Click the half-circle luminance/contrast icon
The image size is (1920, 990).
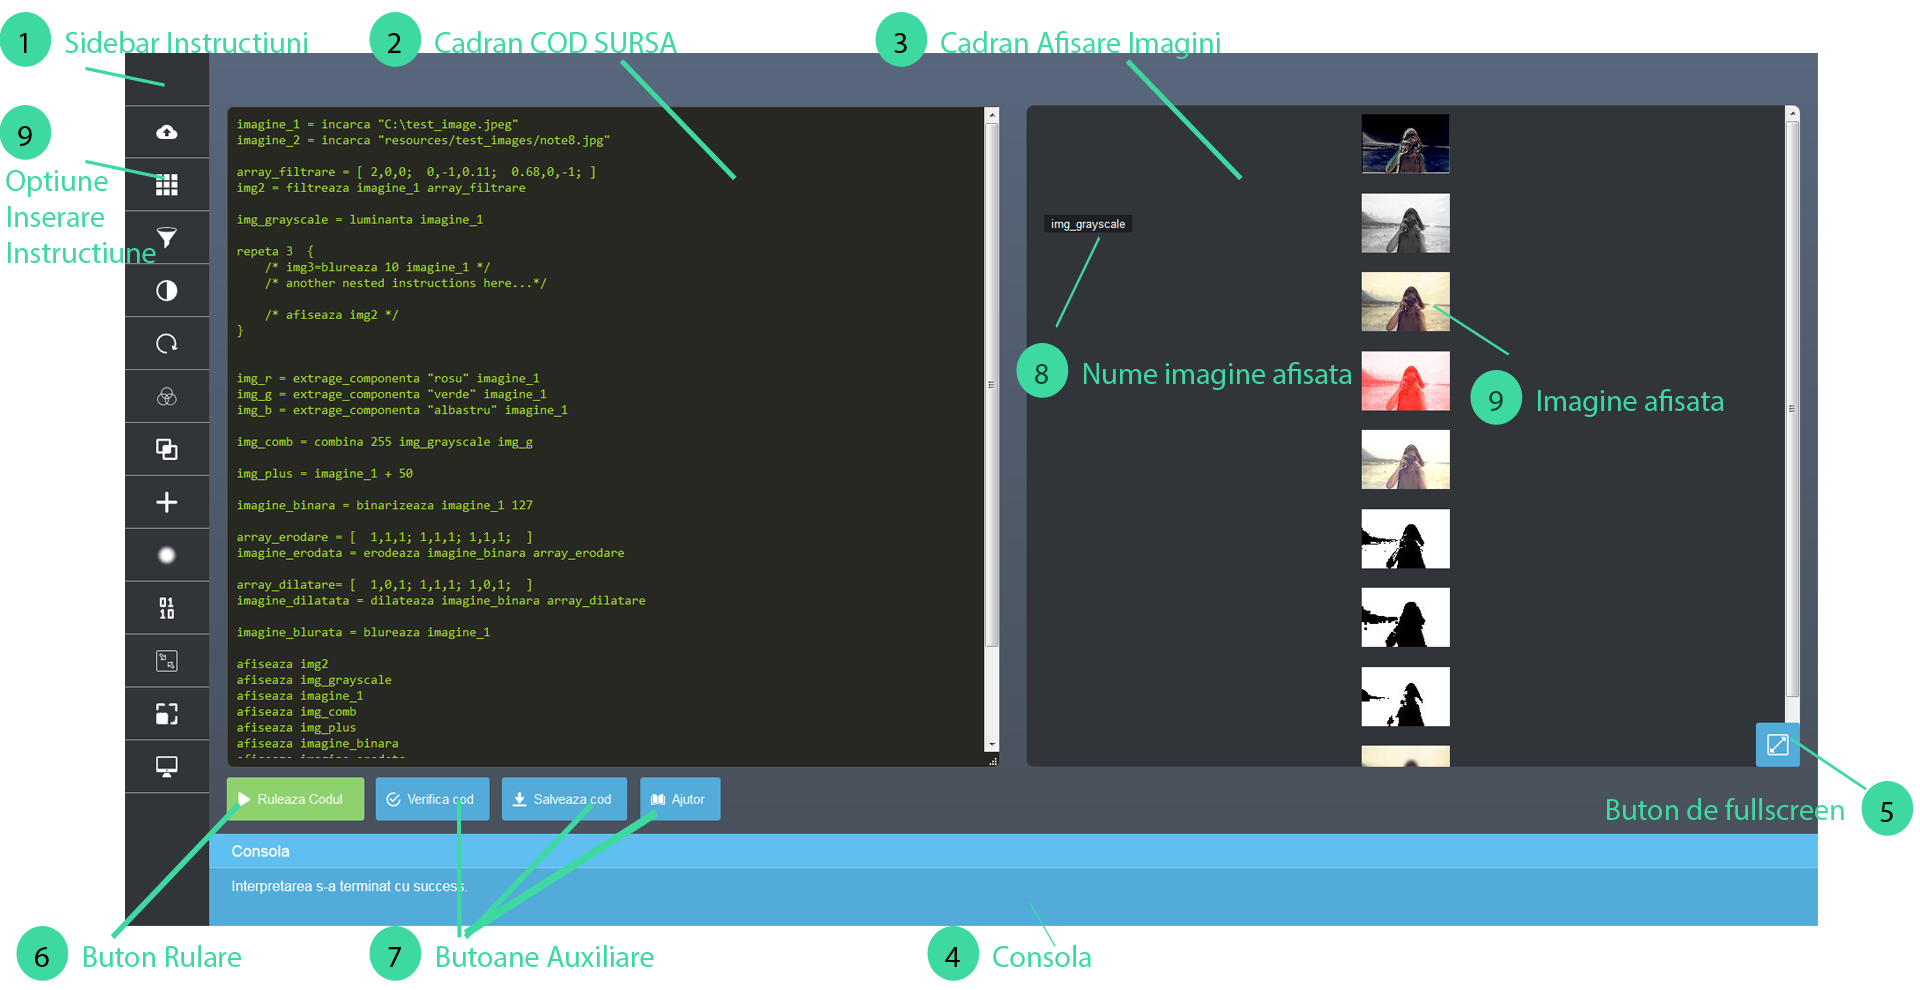pyautogui.click(x=167, y=291)
